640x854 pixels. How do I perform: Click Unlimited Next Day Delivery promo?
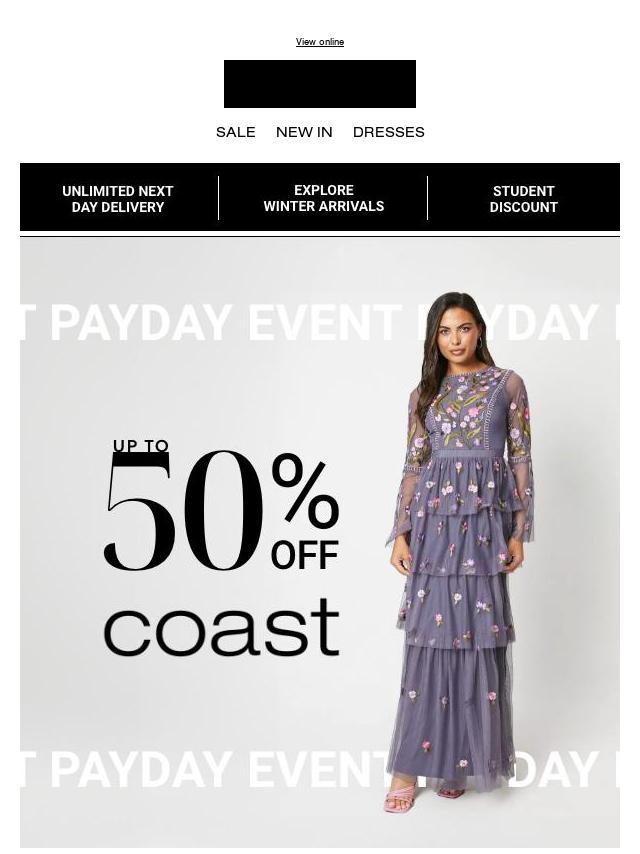click(118, 199)
